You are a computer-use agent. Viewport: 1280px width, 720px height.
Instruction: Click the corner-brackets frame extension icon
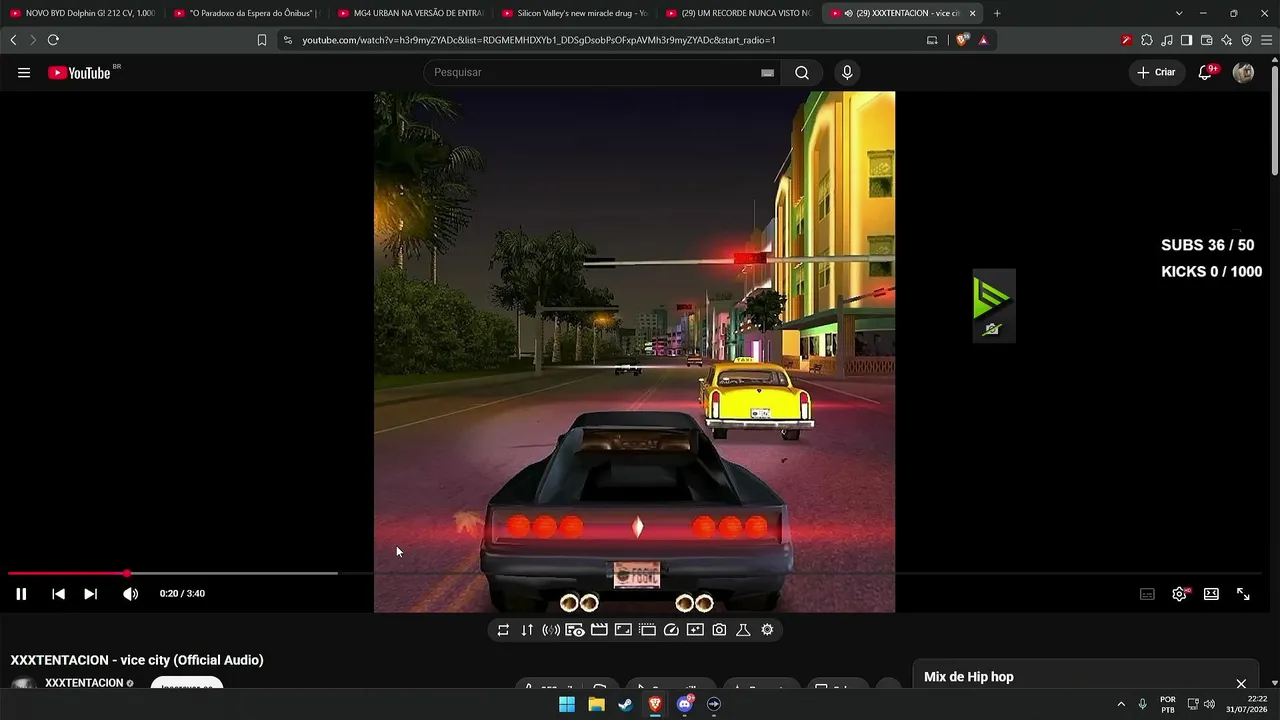click(x=623, y=630)
